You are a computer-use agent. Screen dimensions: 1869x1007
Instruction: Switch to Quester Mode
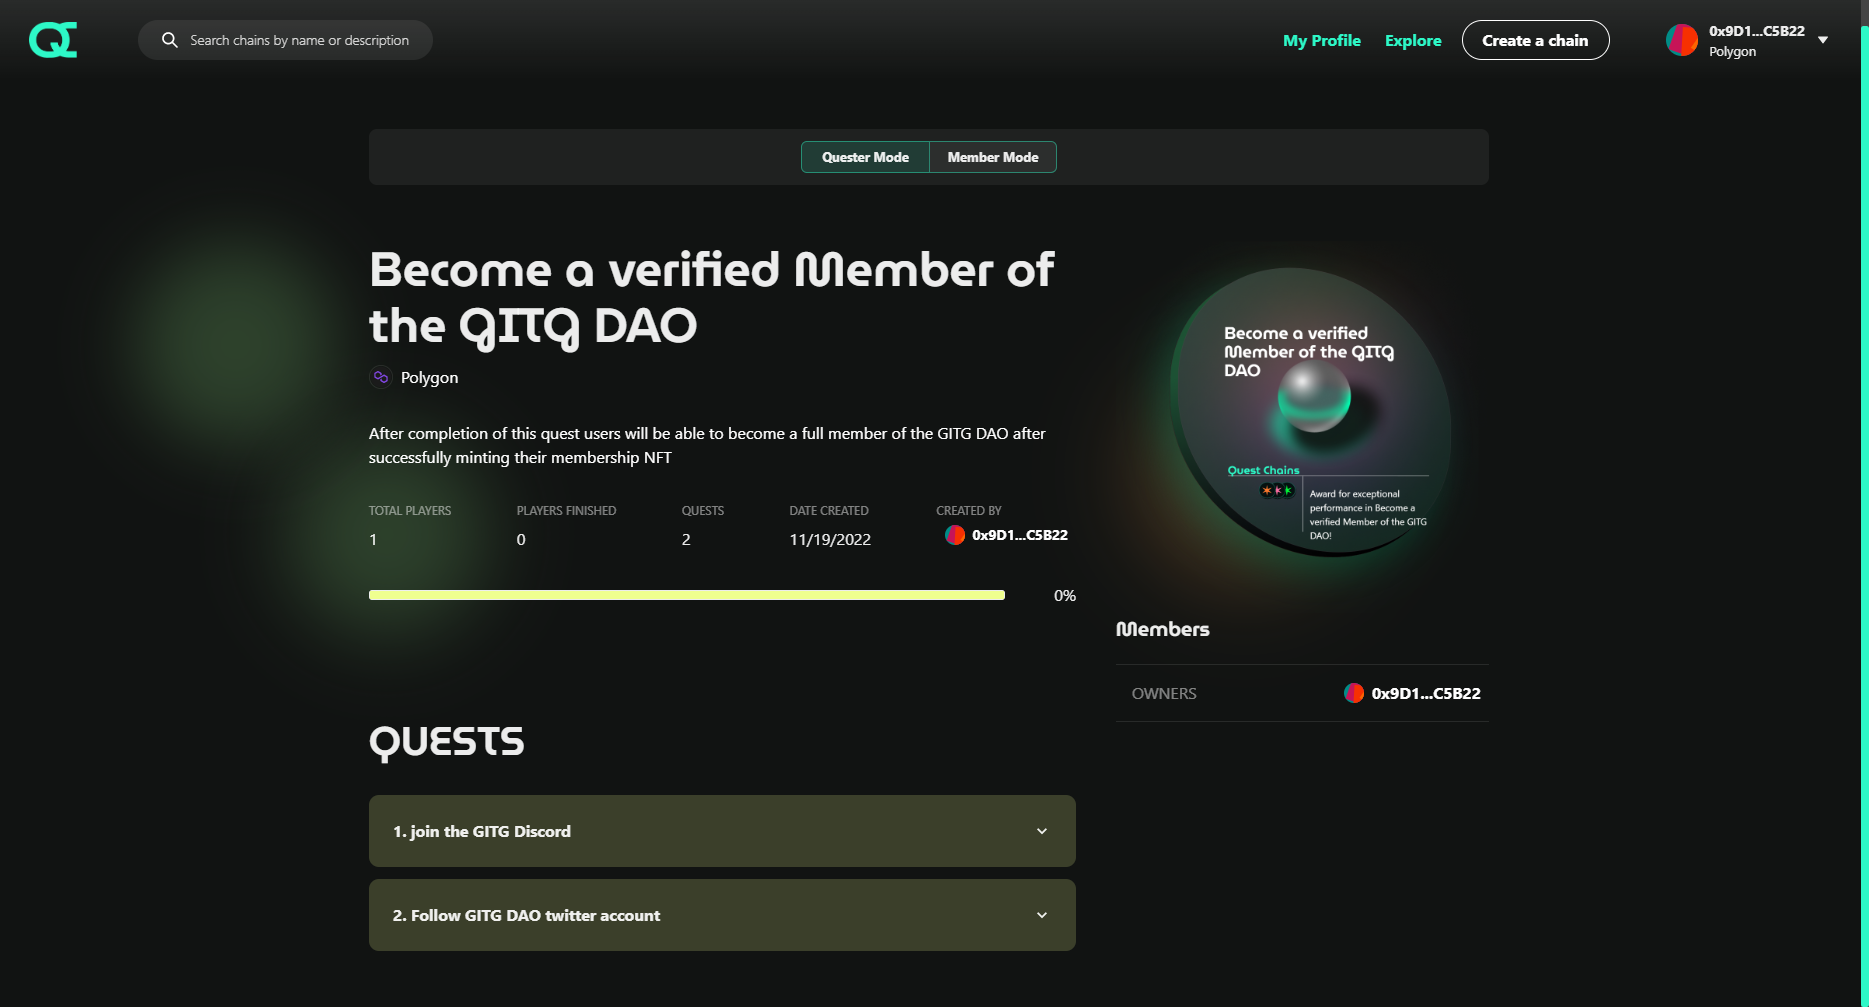[x=865, y=157]
